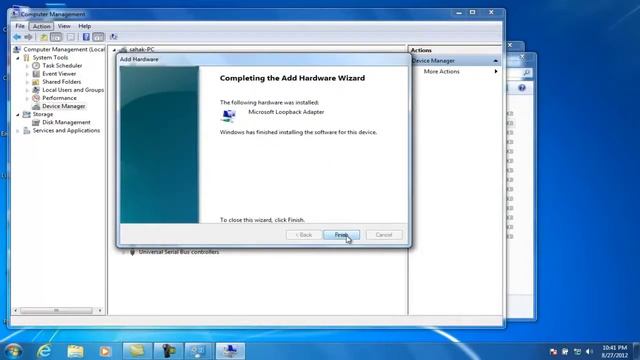Click the console tree horizontal scrollbar
Image resolution: width=640 pixels, height=360 pixels.
coord(57,311)
